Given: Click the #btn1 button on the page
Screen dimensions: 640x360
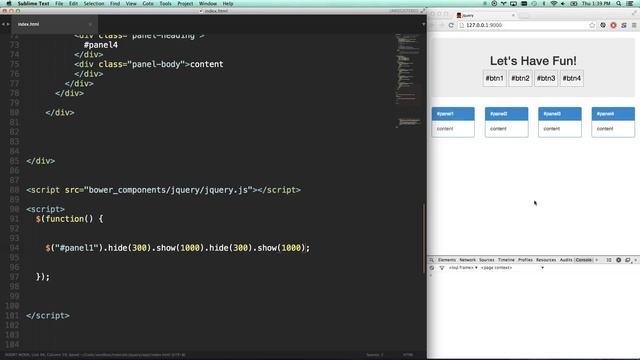Looking at the screenshot, I should (x=494, y=78).
